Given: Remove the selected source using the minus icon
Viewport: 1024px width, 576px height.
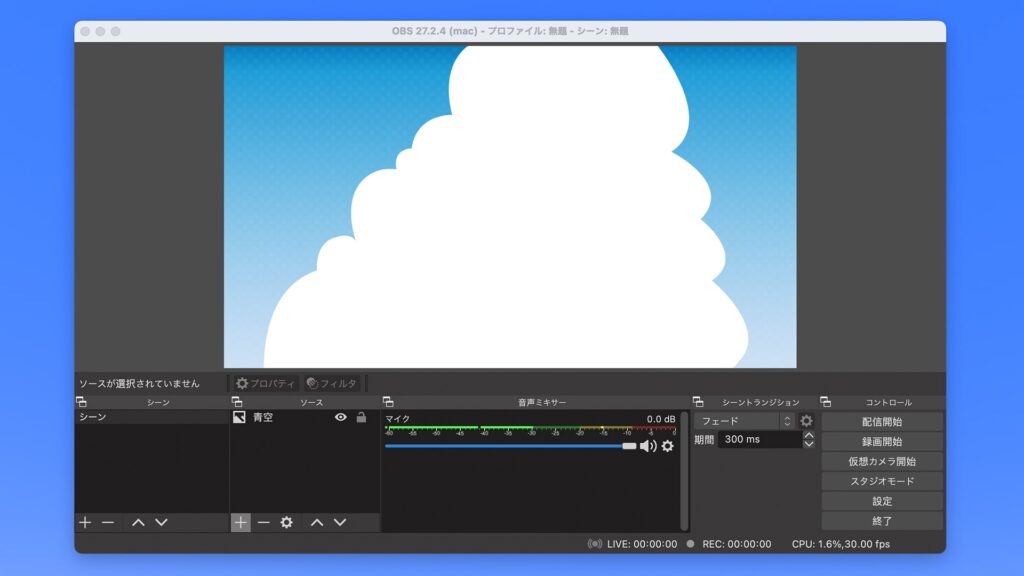Looking at the screenshot, I should (x=264, y=522).
